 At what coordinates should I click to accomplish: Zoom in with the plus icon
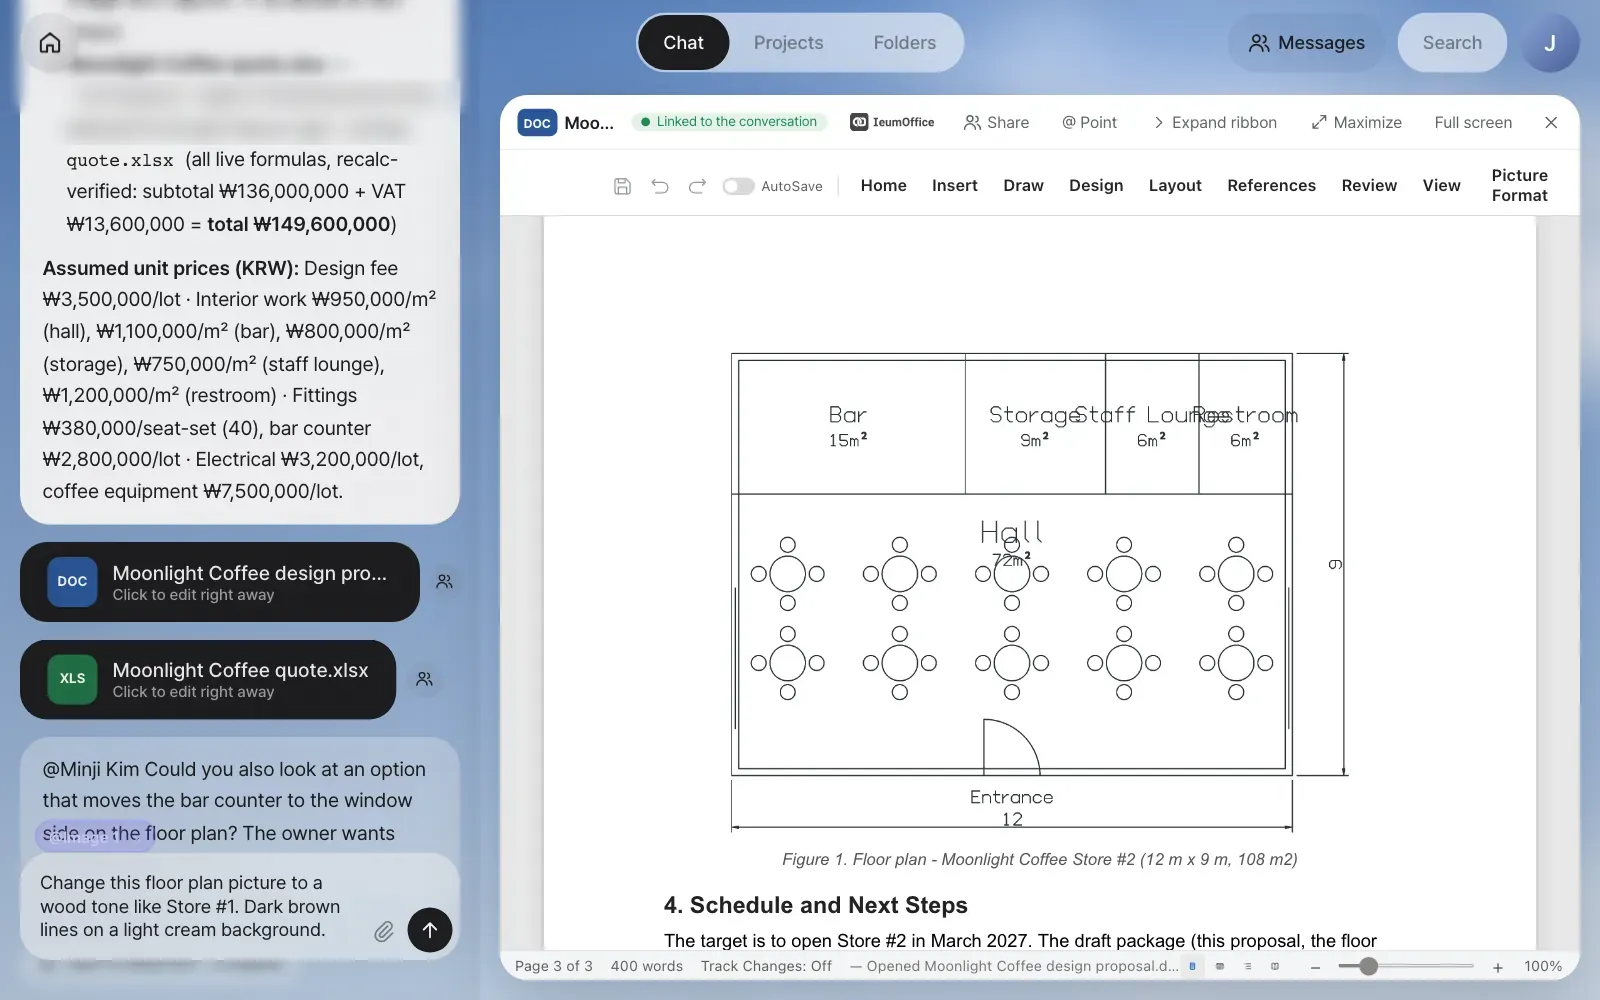[1498, 967]
